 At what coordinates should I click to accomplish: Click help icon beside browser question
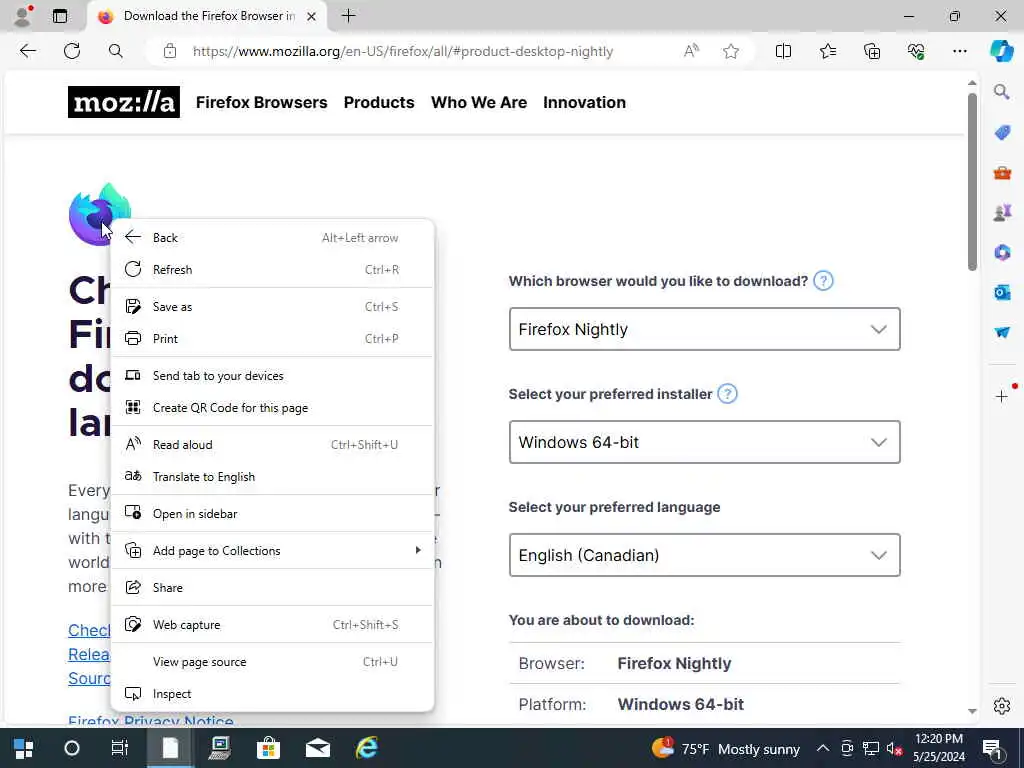[x=823, y=281]
